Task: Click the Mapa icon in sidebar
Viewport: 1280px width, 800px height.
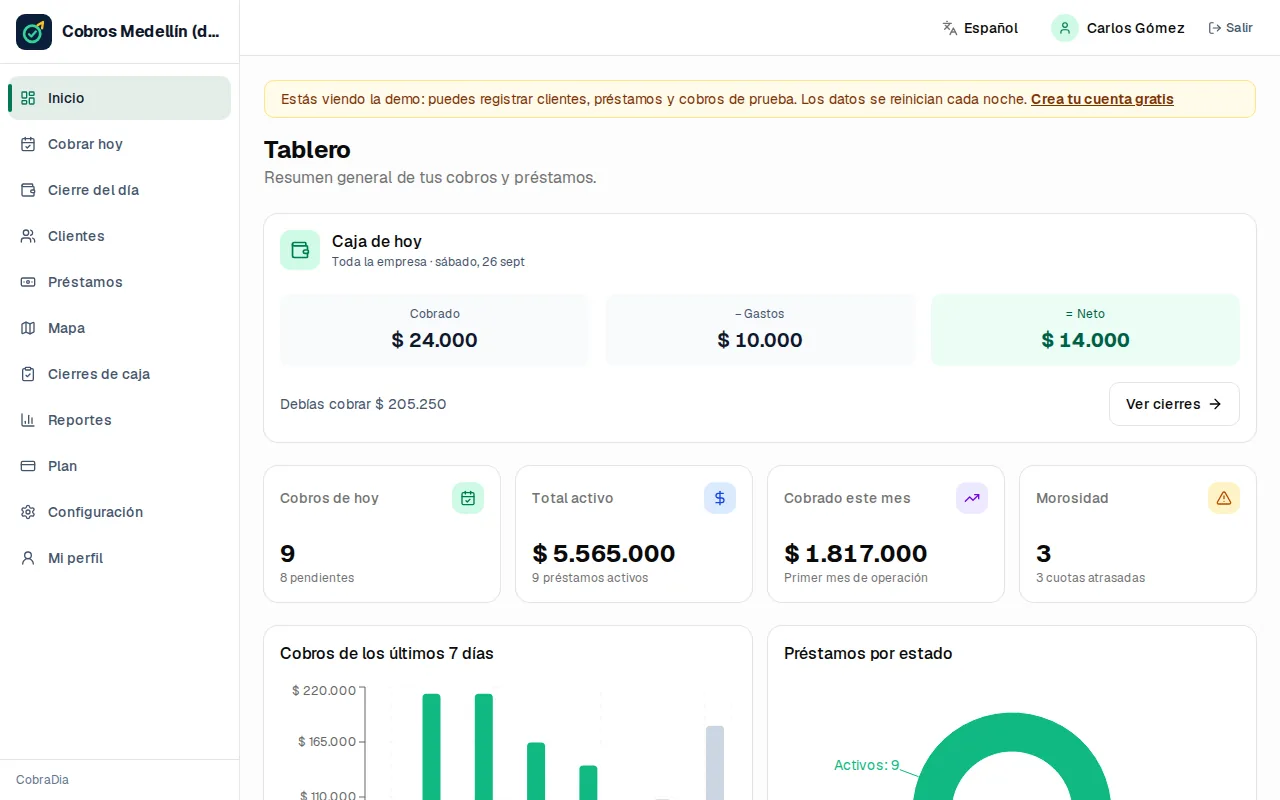Action: (28, 328)
